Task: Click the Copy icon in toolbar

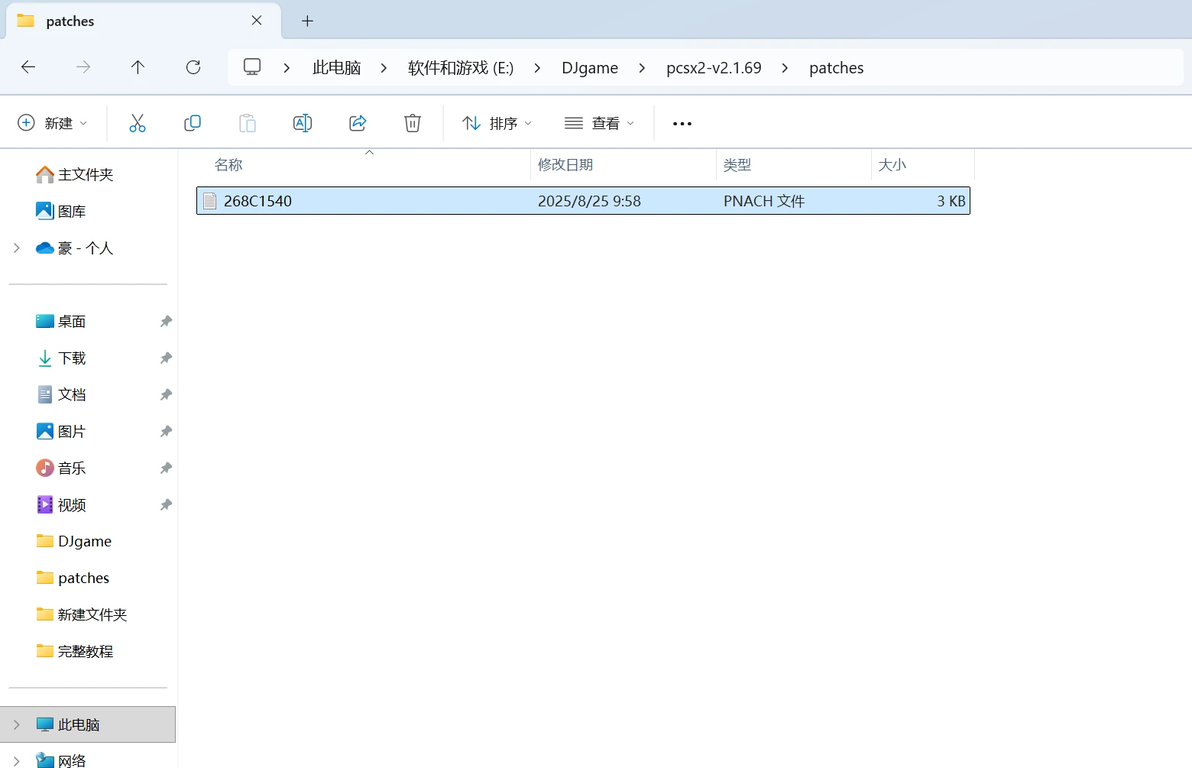Action: 192,123
